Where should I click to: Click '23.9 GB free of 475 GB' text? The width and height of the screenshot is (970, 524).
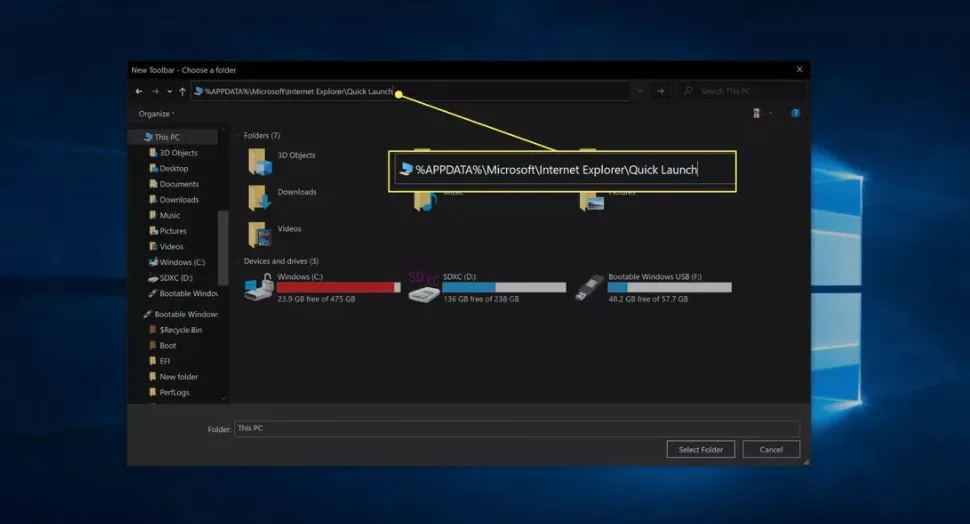pos(316,299)
